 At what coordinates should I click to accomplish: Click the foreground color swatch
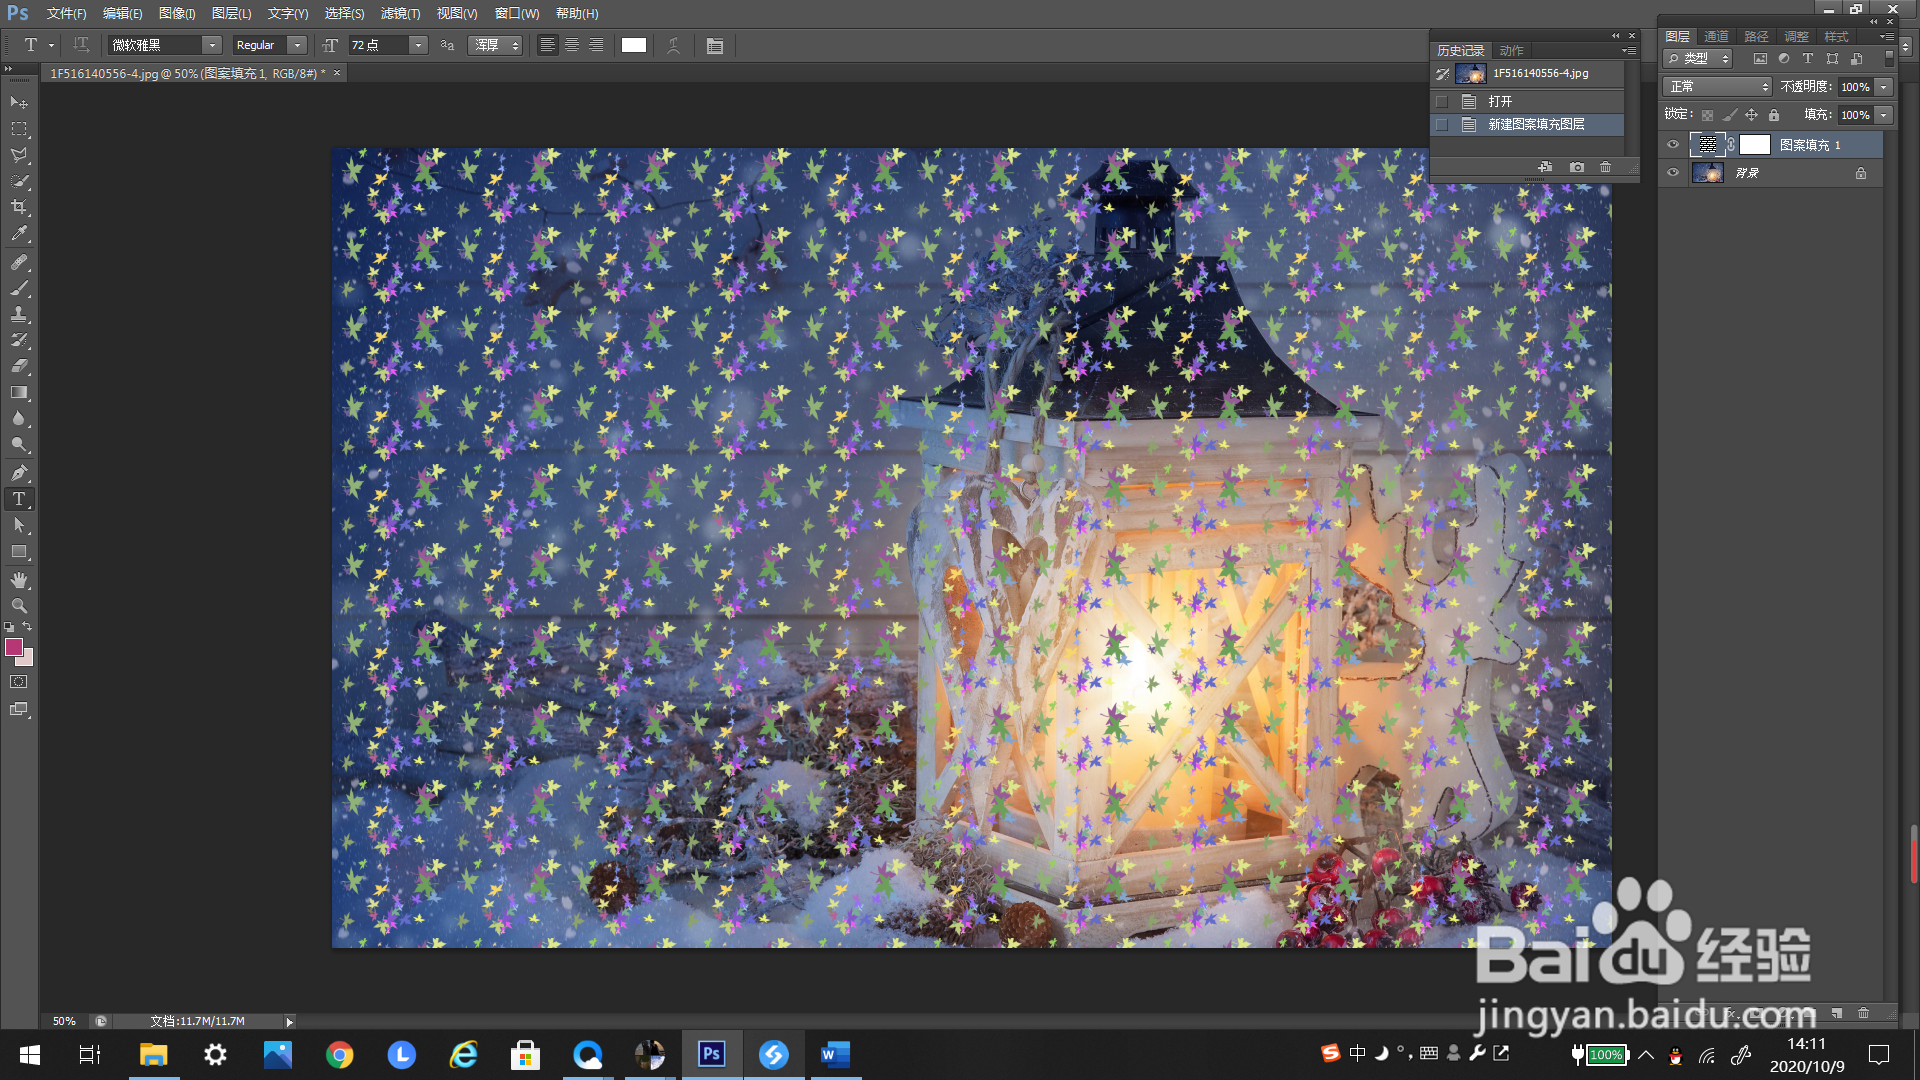click(x=14, y=647)
